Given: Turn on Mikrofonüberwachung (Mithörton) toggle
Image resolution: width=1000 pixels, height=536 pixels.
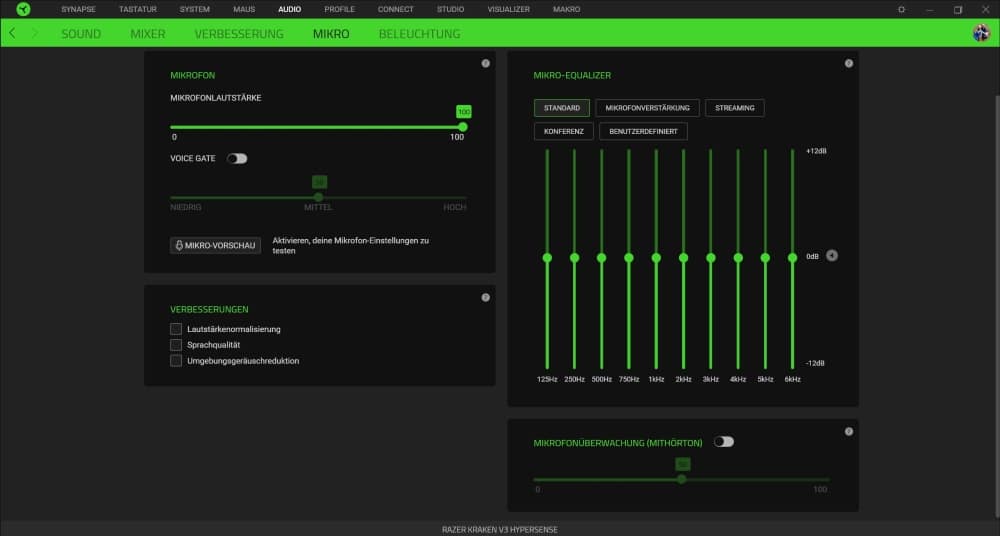Looking at the screenshot, I should pyautogui.click(x=723, y=442).
